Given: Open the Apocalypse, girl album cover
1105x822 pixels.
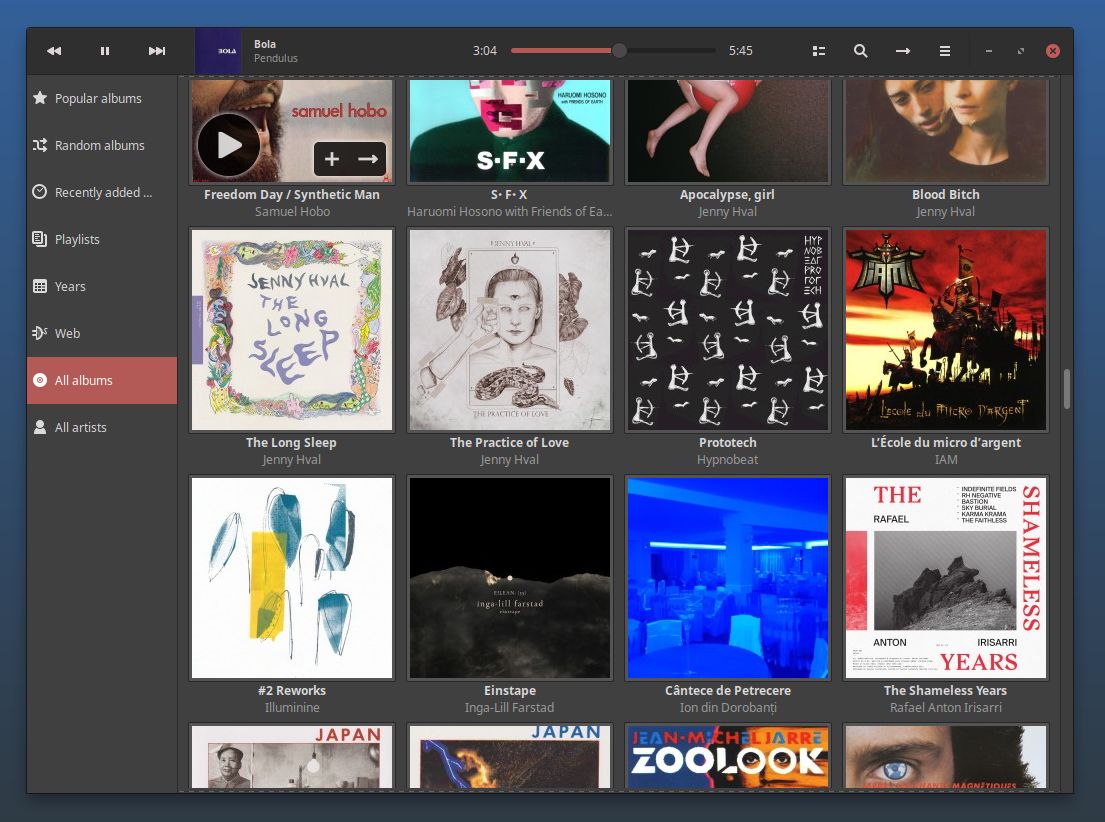Looking at the screenshot, I should click(728, 130).
